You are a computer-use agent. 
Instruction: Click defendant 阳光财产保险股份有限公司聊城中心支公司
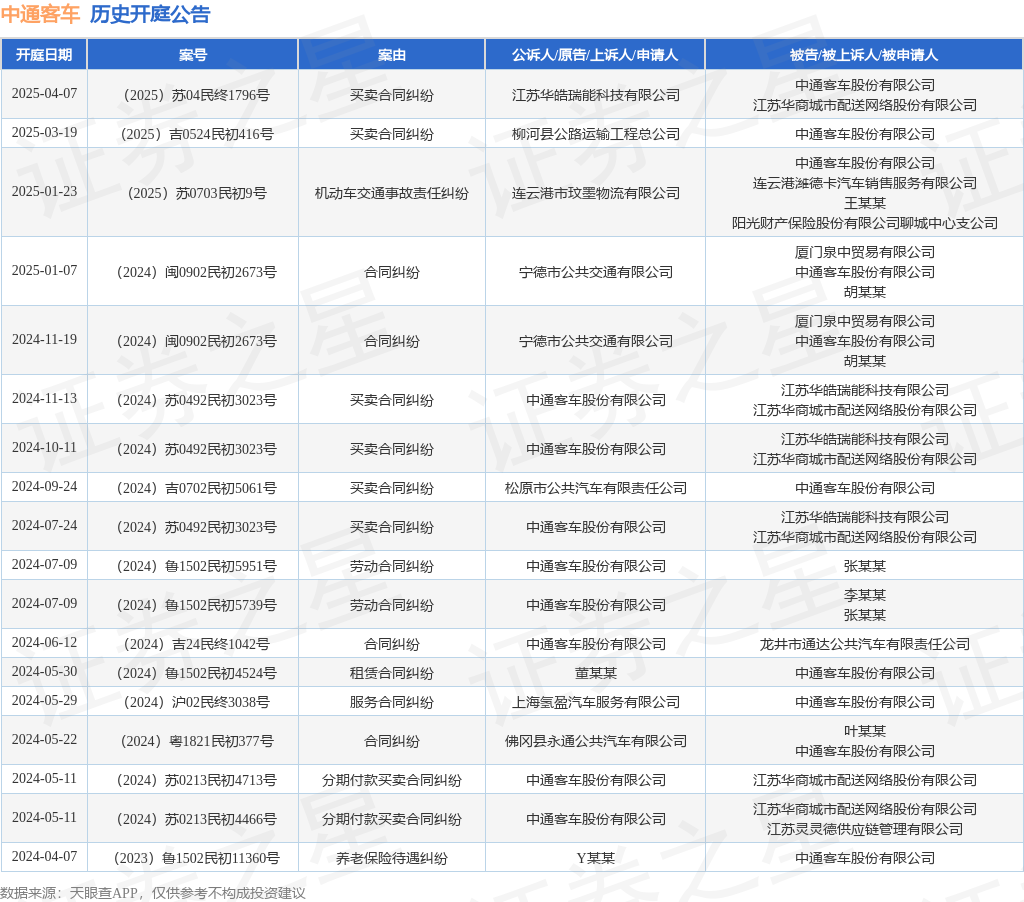865,223
